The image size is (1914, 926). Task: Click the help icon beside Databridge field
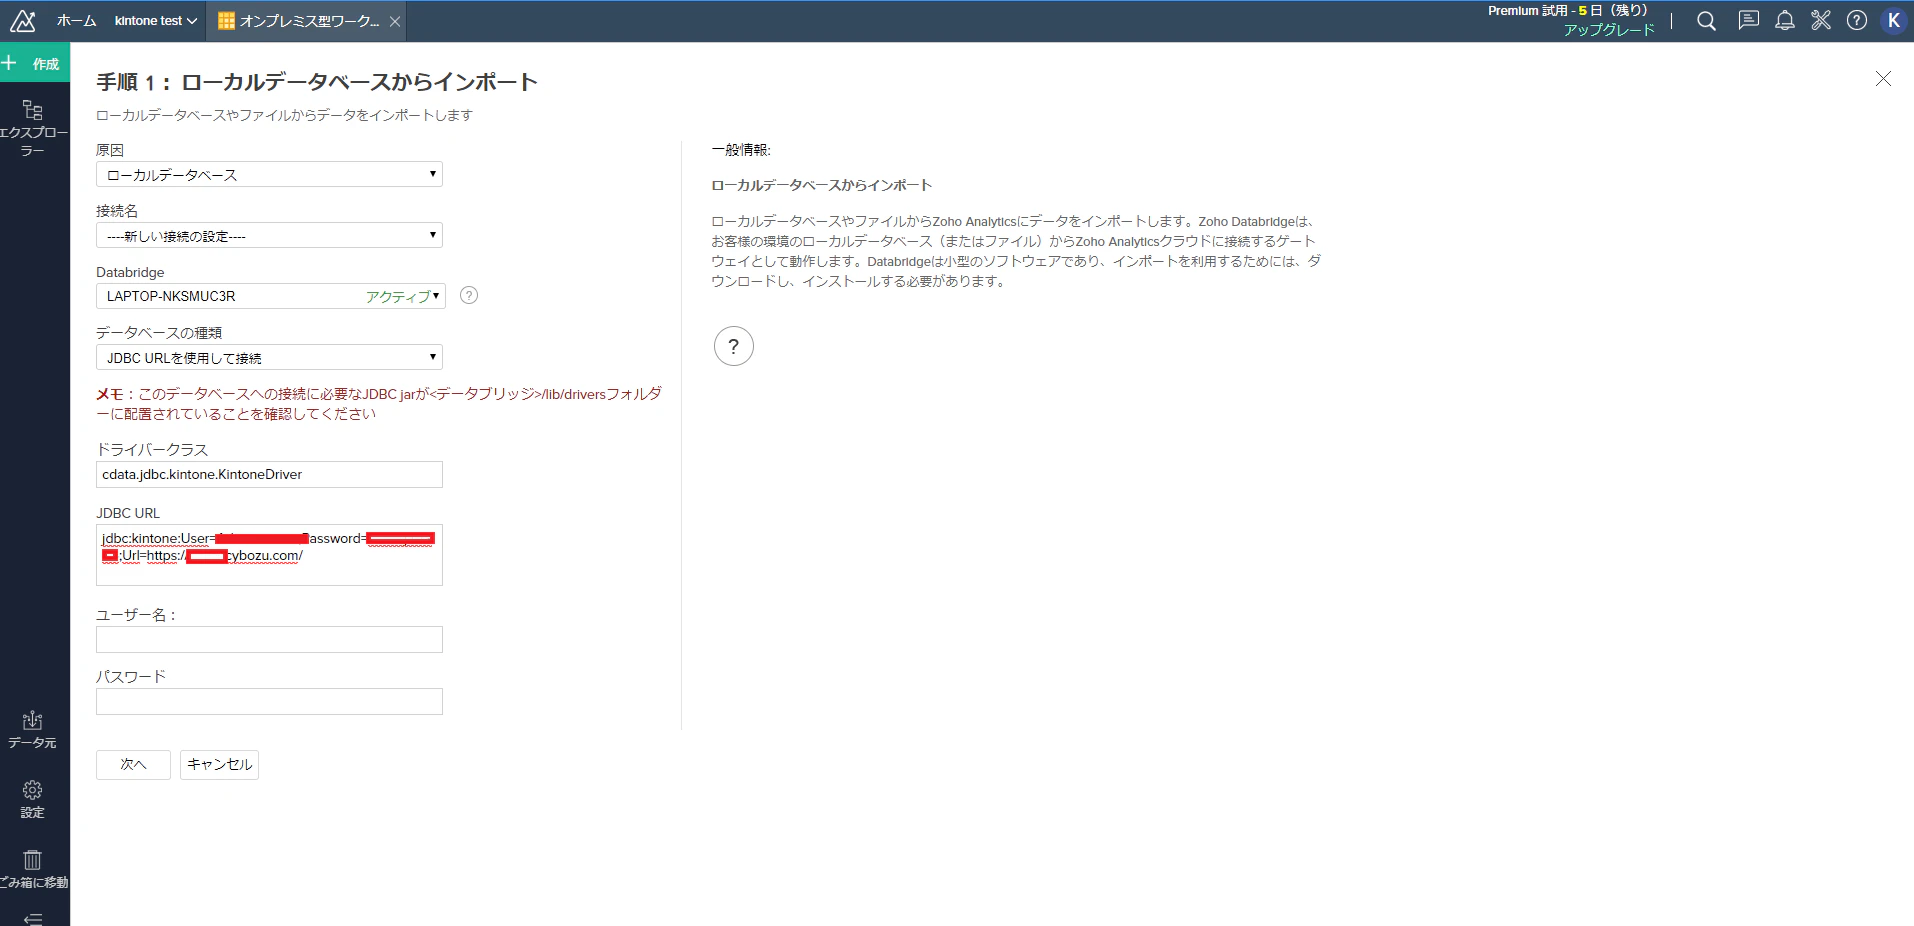[469, 295]
